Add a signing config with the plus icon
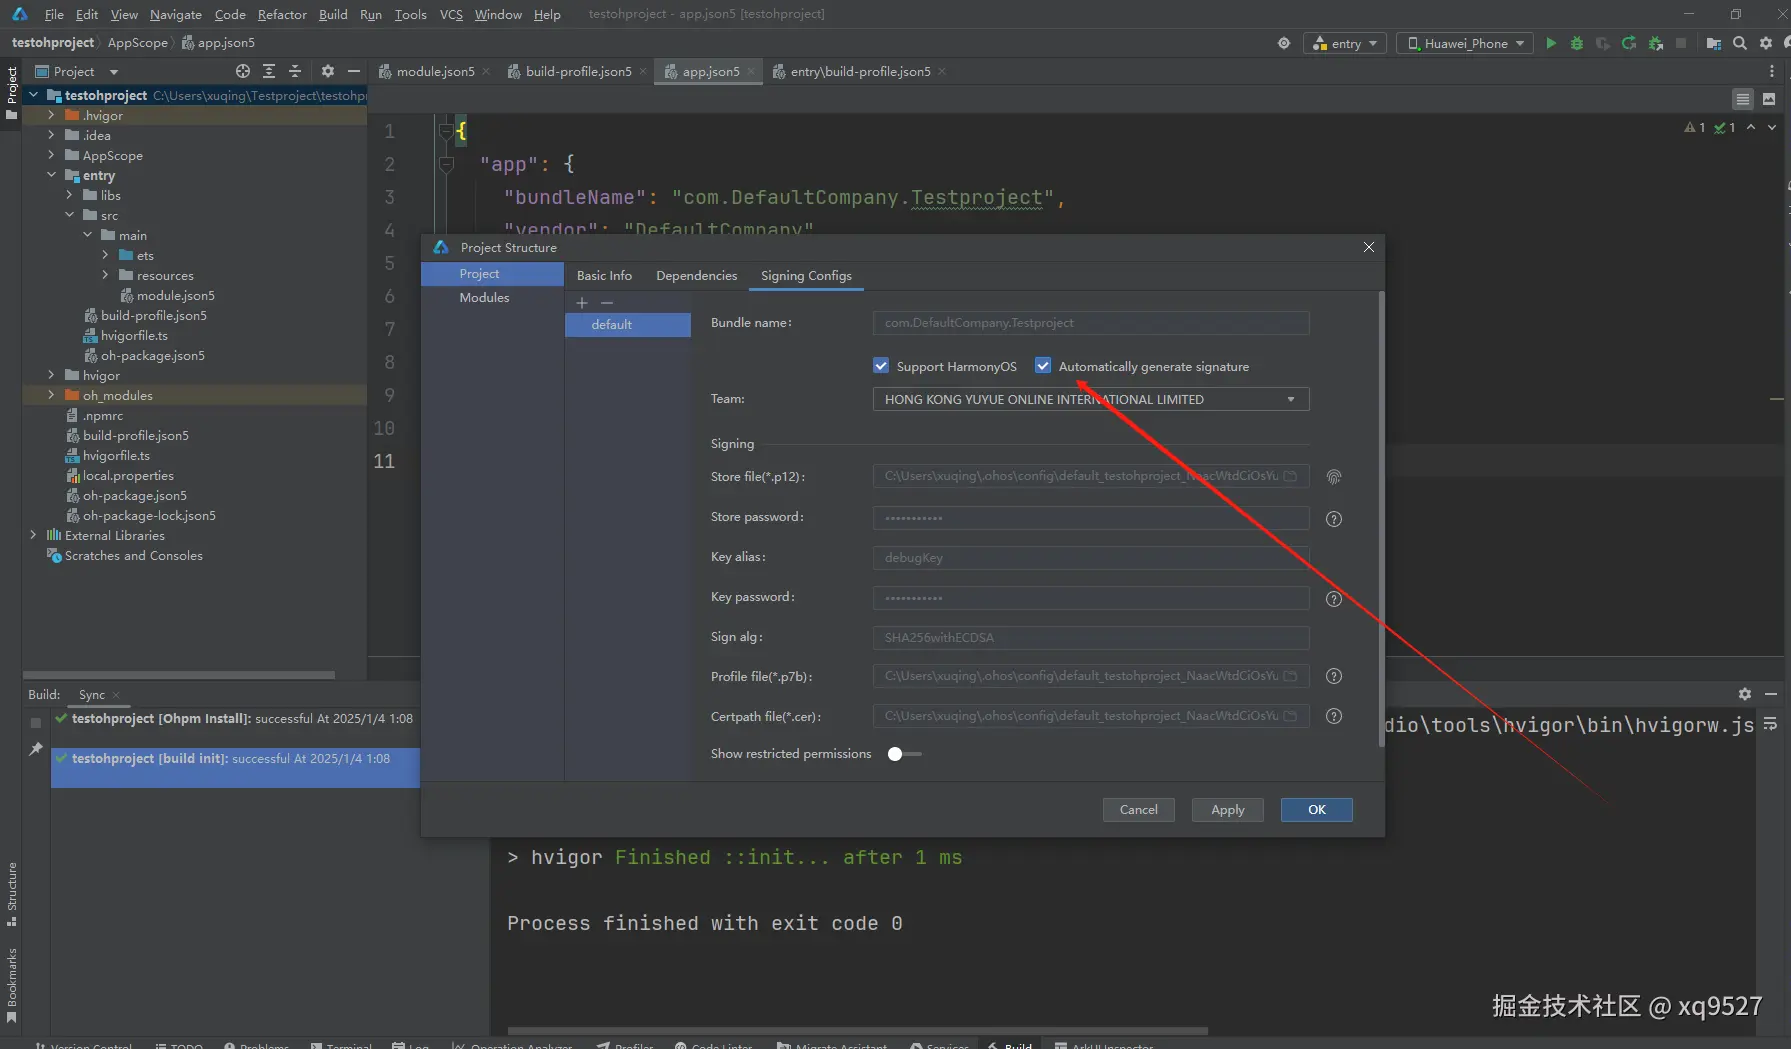 click(582, 303)
